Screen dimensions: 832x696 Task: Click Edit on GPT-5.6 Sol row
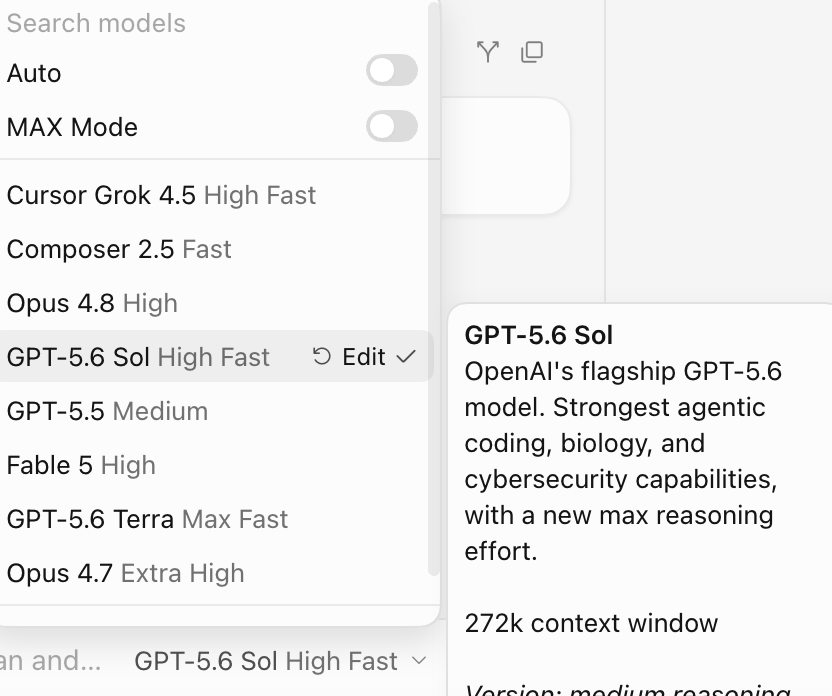(x=364, y=356)
